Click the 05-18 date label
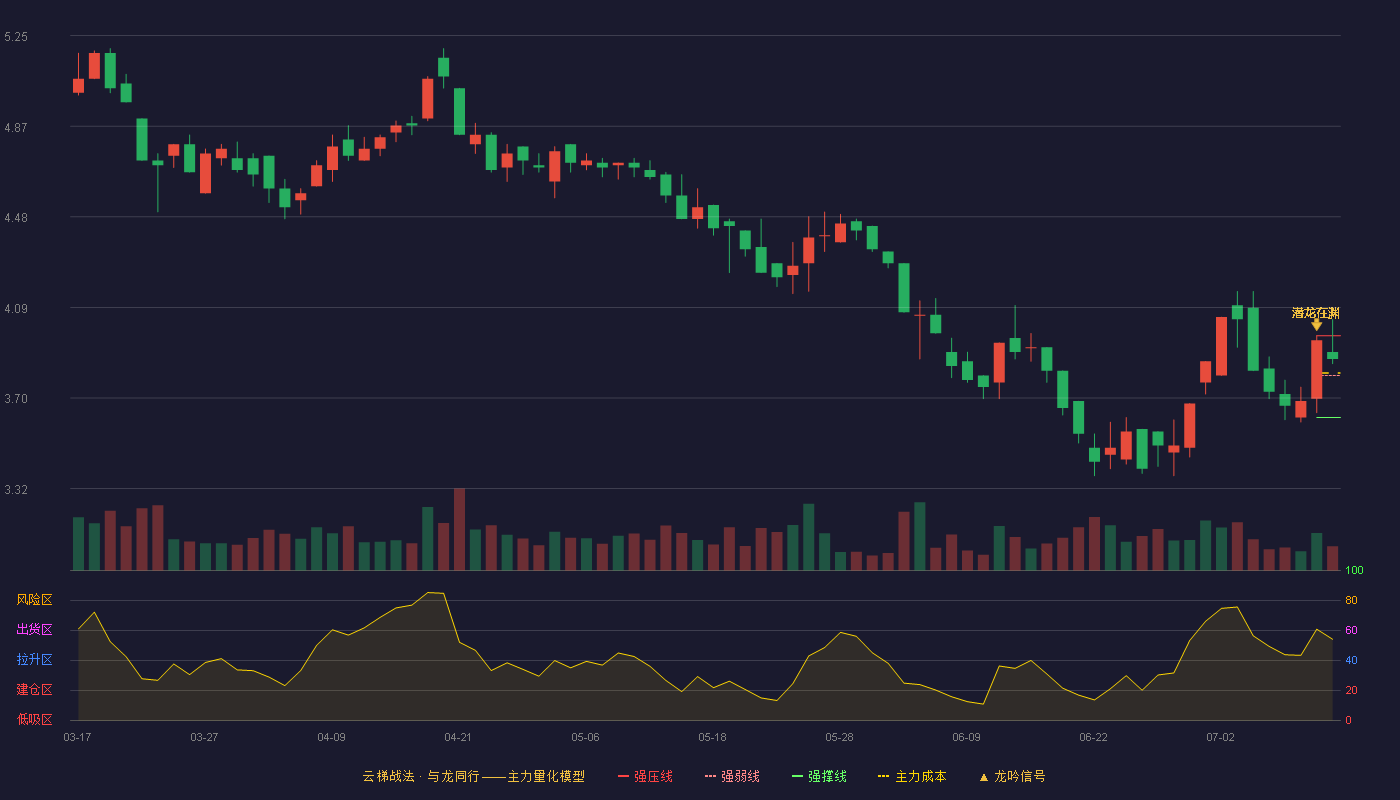This screenshot has width=1400, height=800. point(712,737)
